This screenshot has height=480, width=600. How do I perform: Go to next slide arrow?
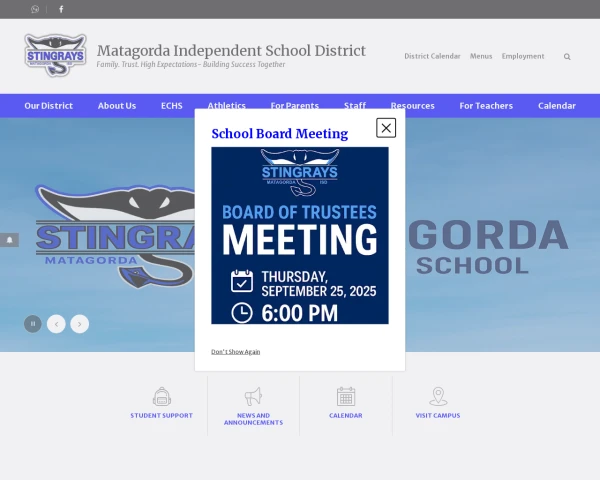[x=80, y=324]
